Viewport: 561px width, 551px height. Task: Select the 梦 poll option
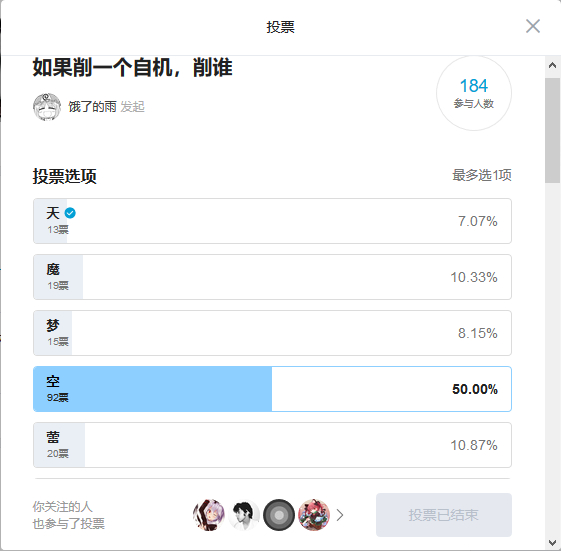(272, 333)
